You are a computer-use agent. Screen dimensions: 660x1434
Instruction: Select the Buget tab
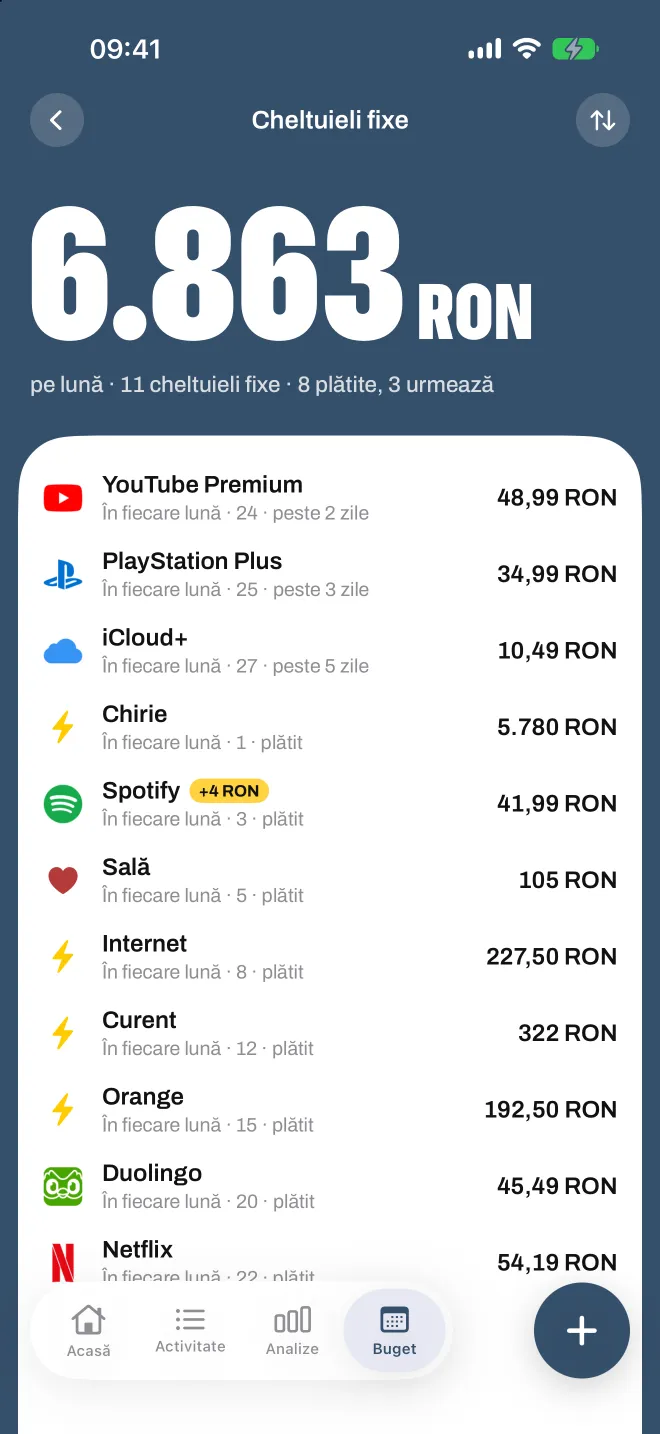tap(395, 1332)
